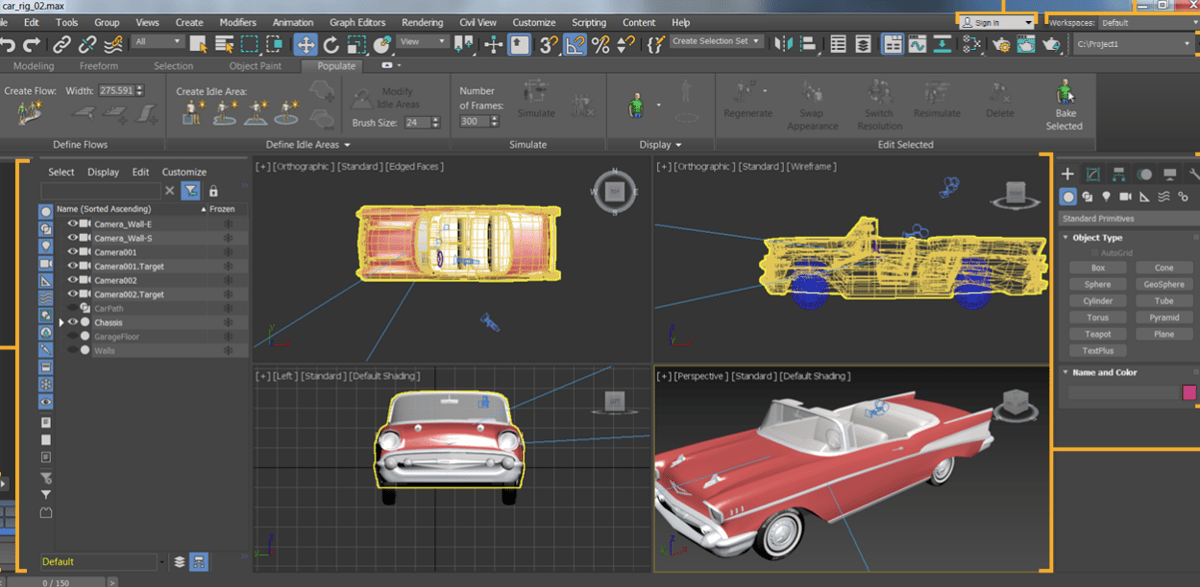The height and width of the screenshot is (587, 1200).
Task: Click the GeoSphere button
Action: (1164, 284)
